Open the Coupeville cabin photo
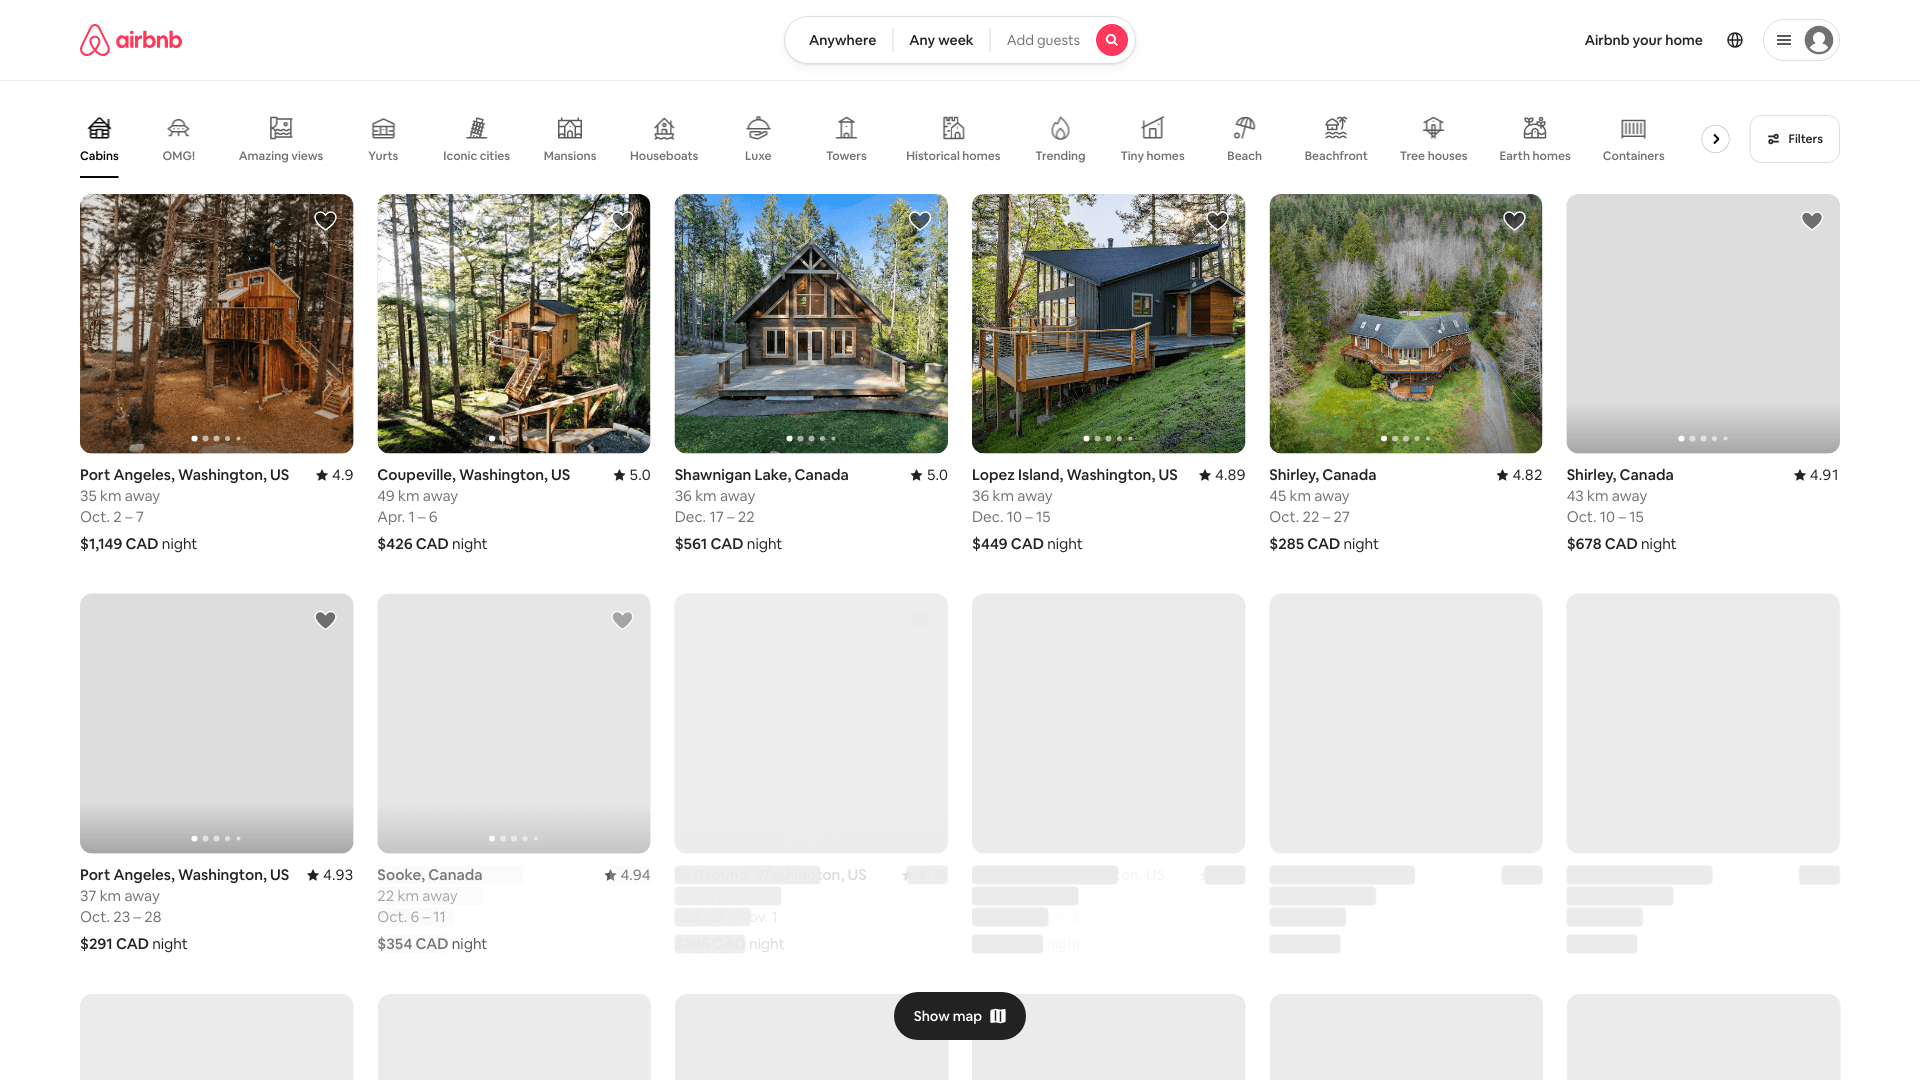The height and width of the screenshot is (1080, 1920). 514,323
